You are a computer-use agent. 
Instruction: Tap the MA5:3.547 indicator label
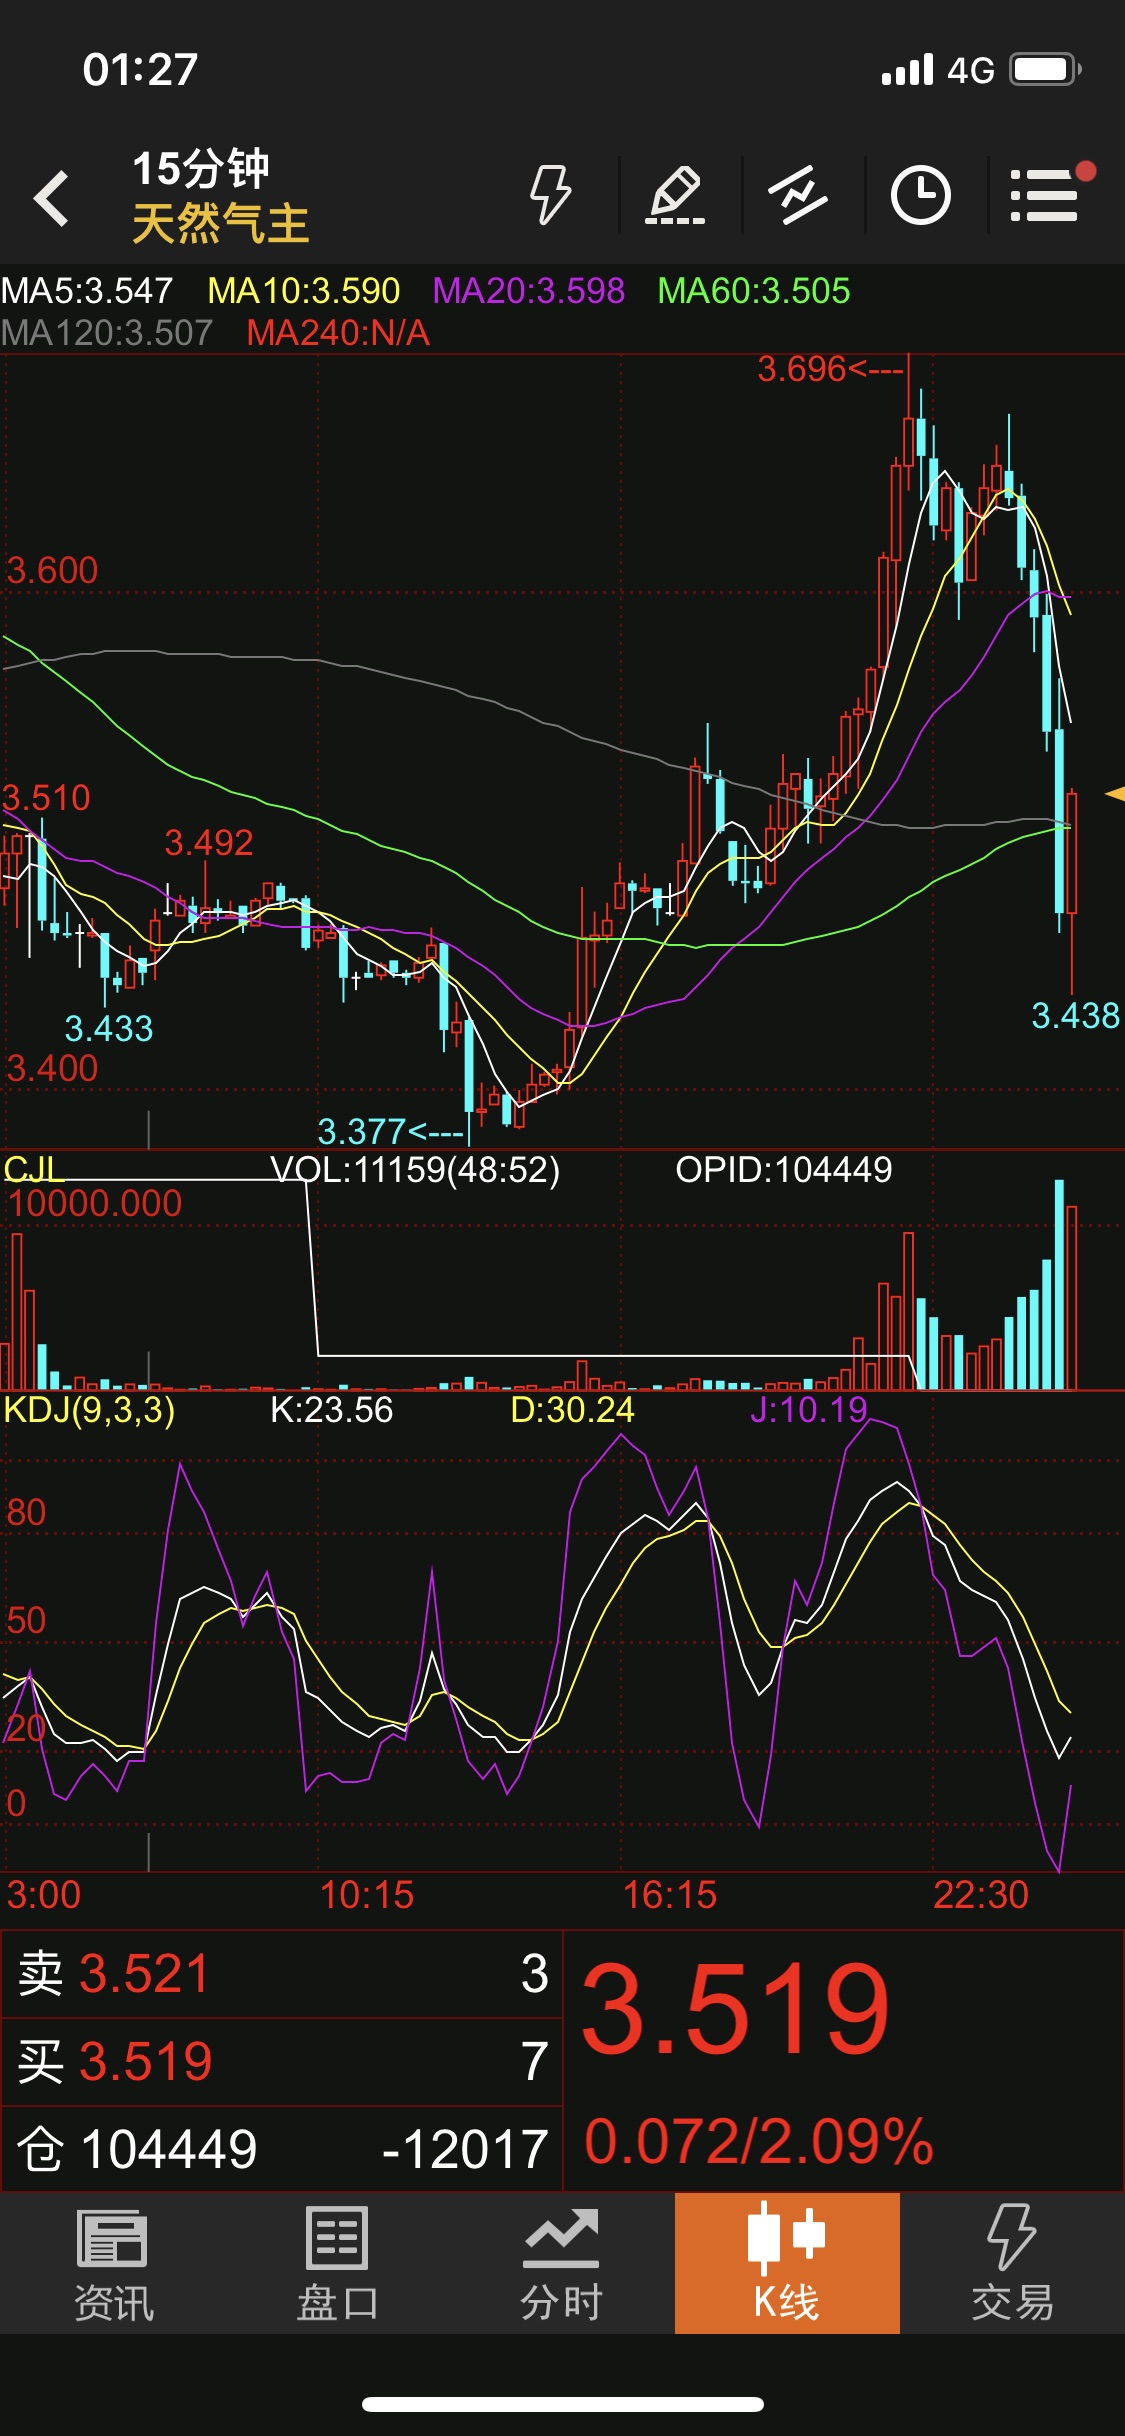pyautogui.click(x=87, y=291)
